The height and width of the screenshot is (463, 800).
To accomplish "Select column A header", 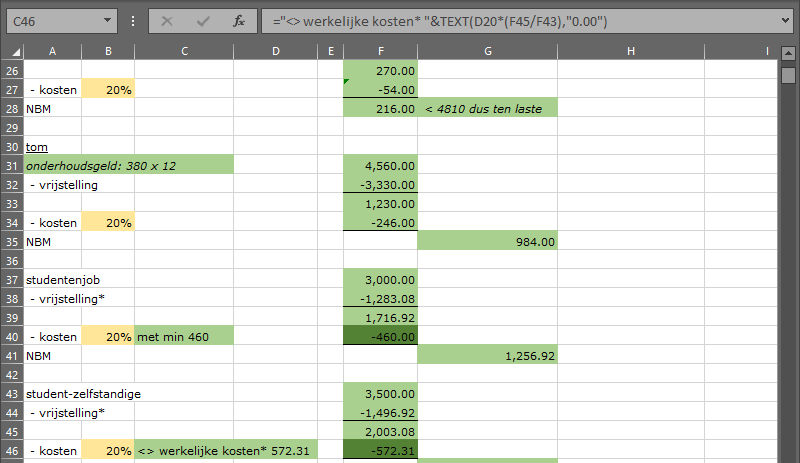I will click(52, 51).
